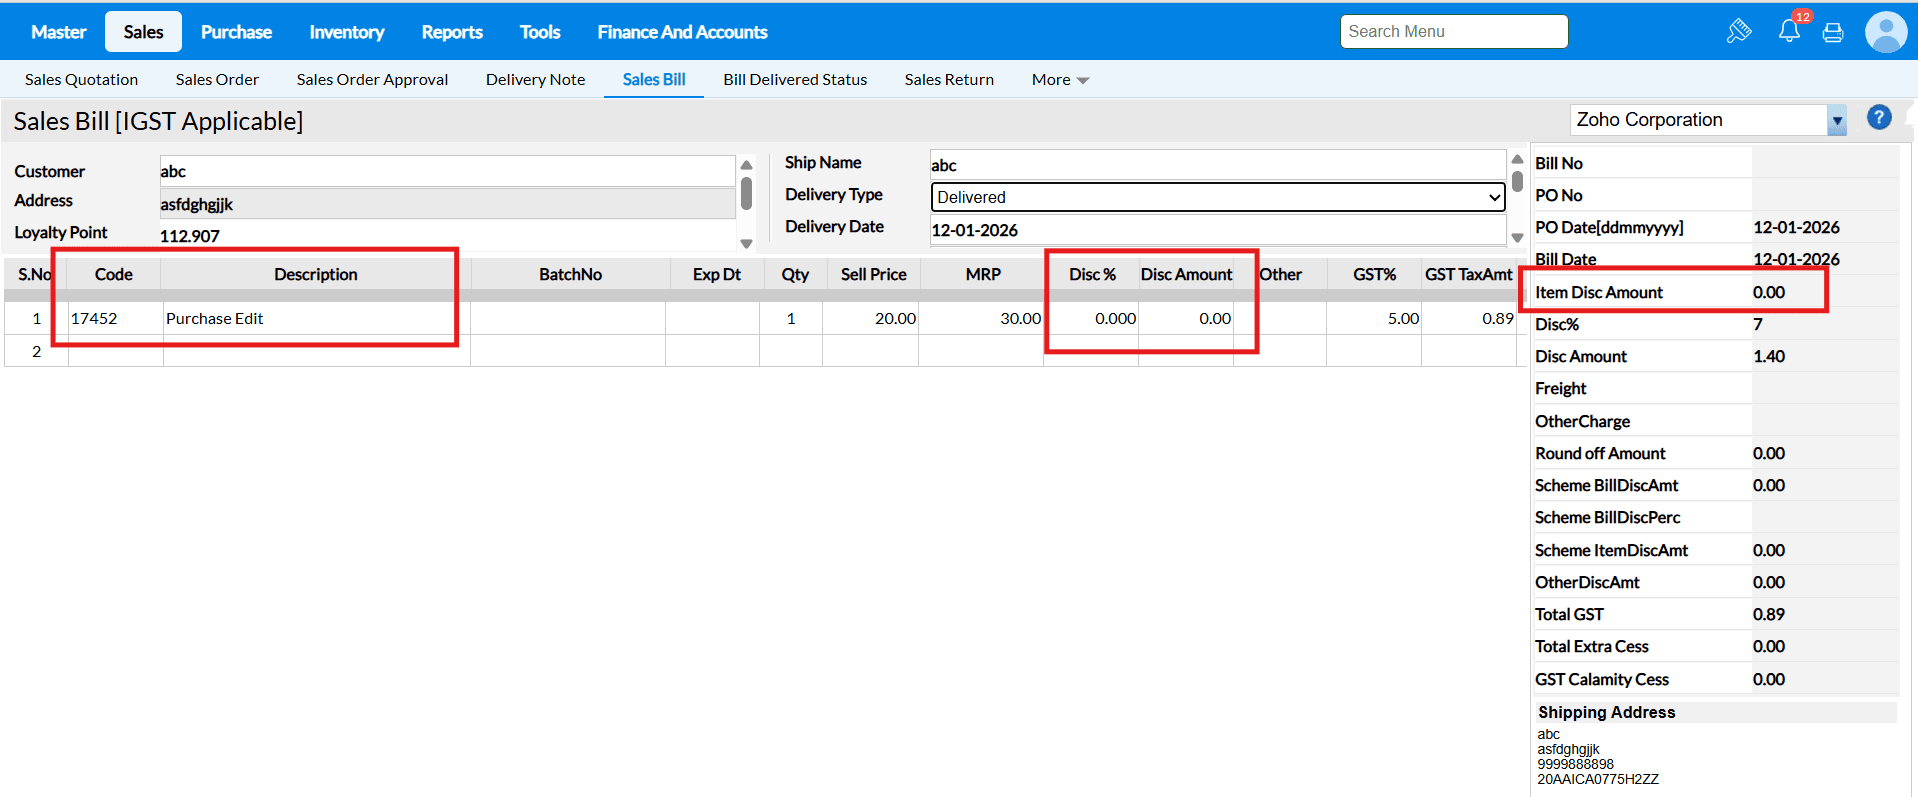This screenshot has width=1918, height=797.
Task: Go to the Delivery Note tab
Action: point(535,80)
